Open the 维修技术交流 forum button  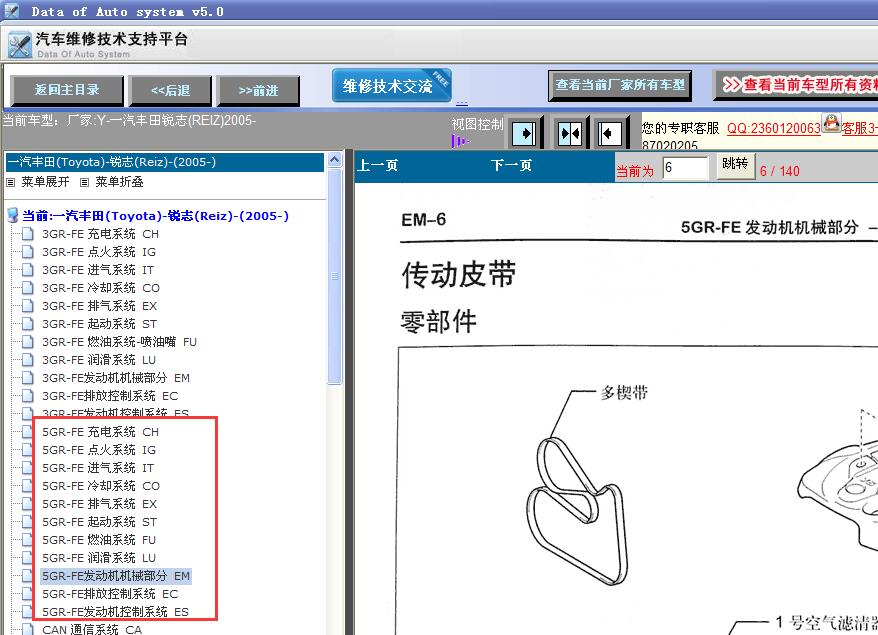coord(391,85)
